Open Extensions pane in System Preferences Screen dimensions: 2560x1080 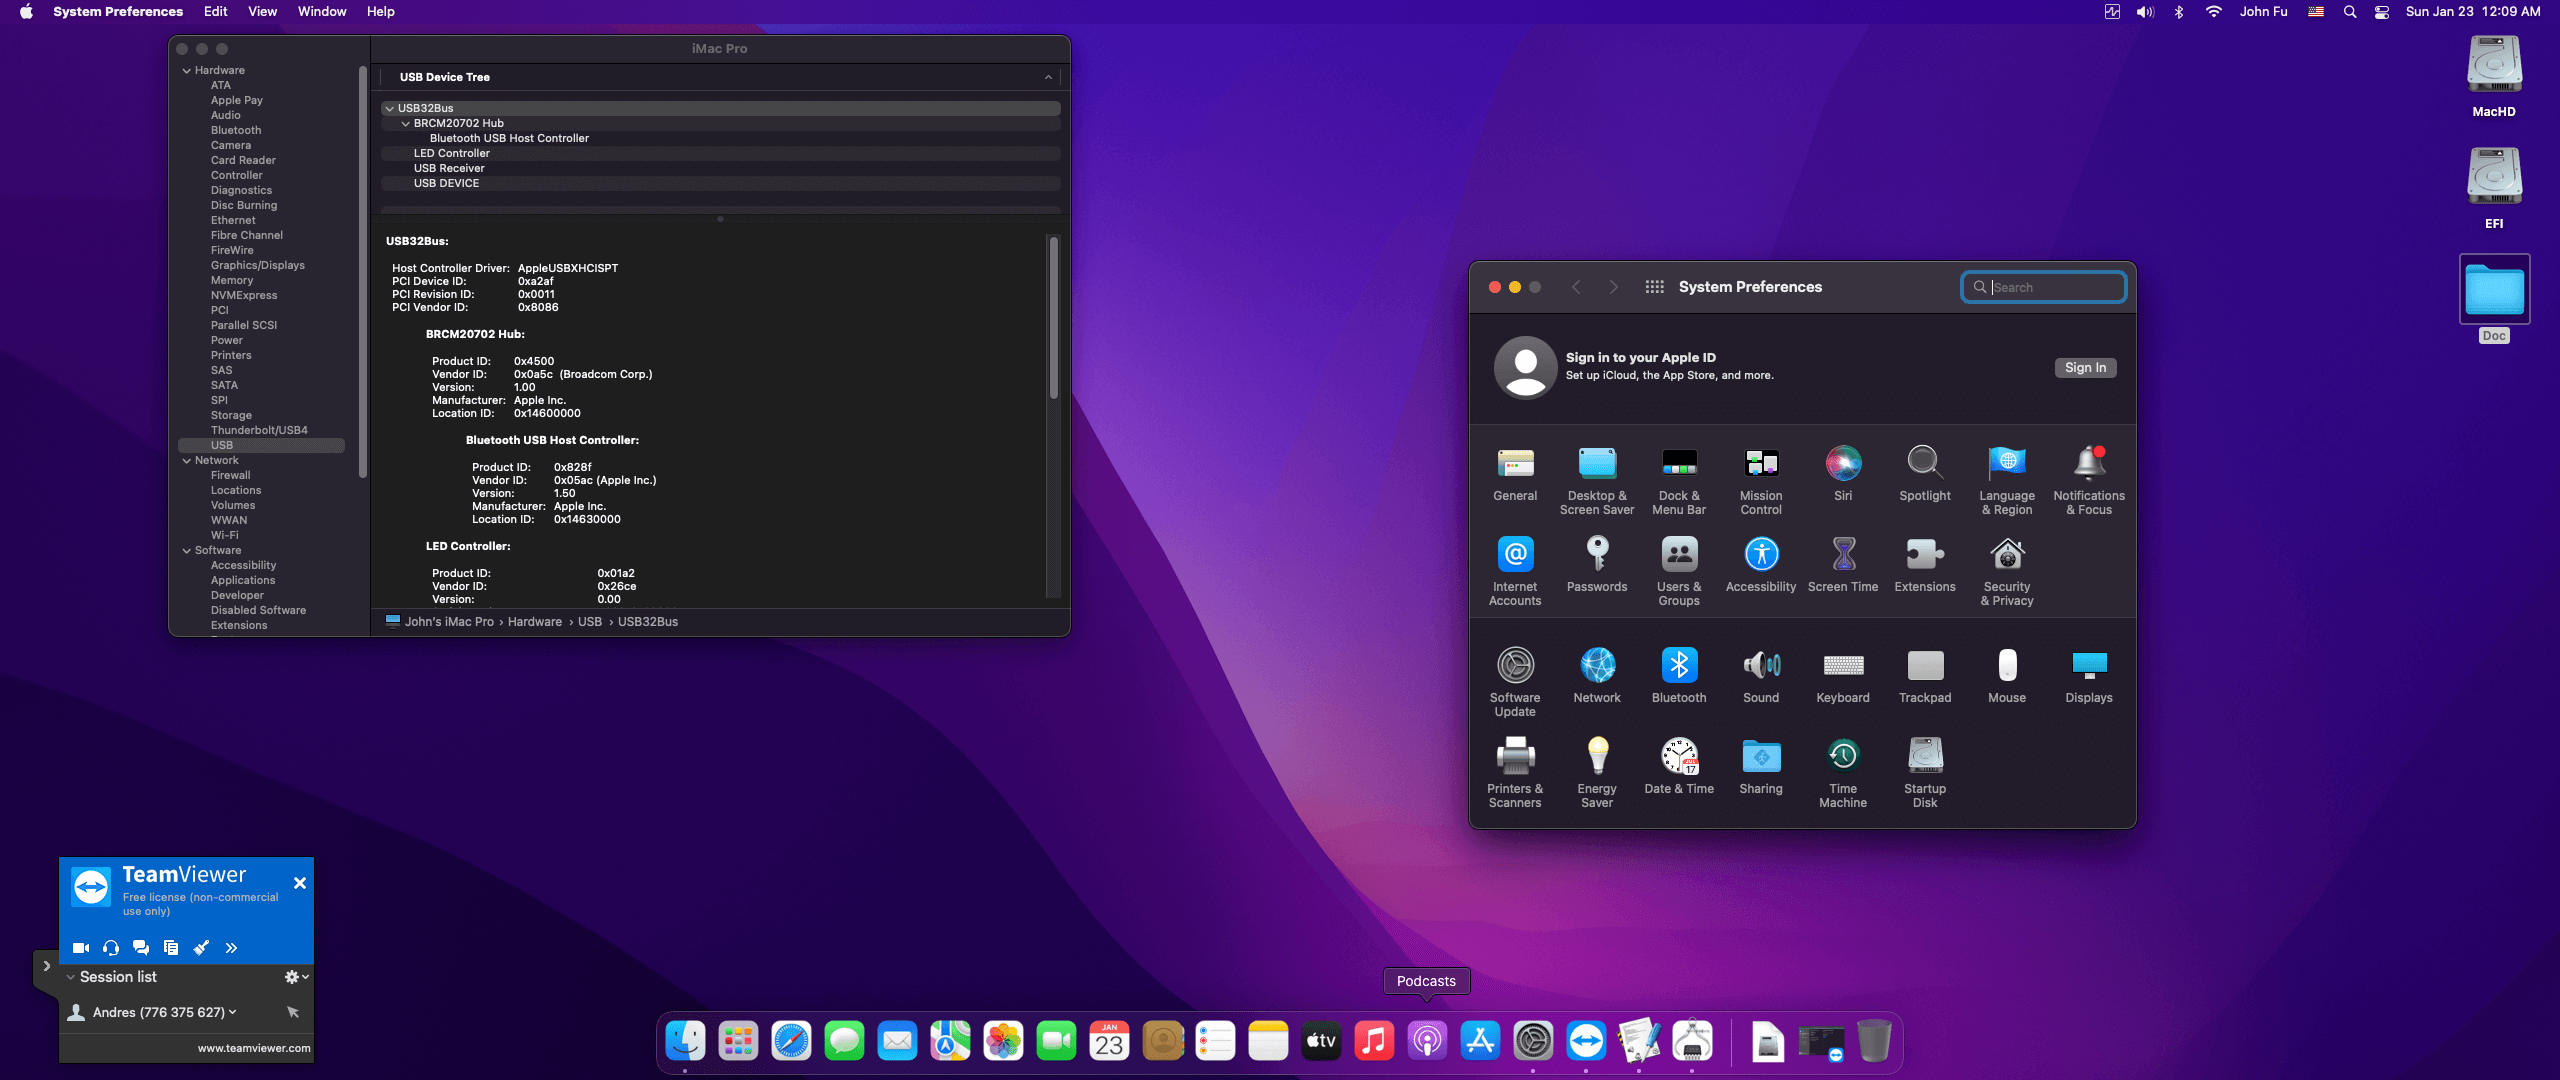(1925, 565)
